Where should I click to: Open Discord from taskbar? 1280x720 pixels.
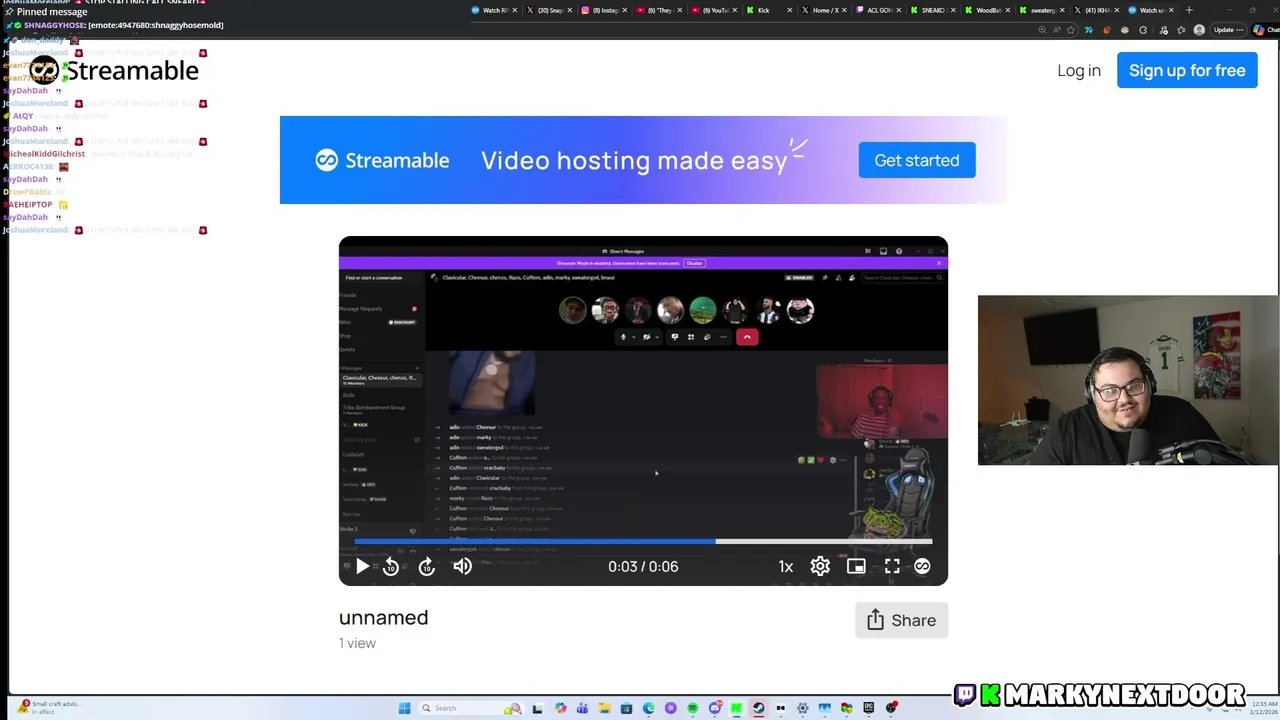point(715,708)
